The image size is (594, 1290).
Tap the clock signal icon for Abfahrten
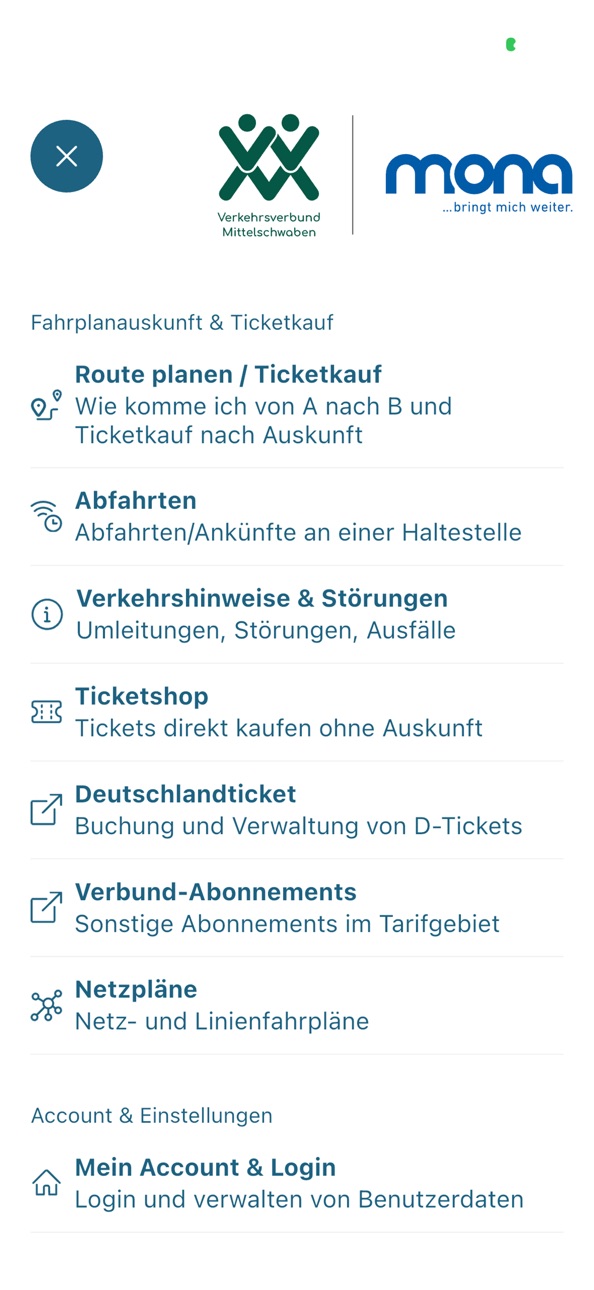click(46, 516)
